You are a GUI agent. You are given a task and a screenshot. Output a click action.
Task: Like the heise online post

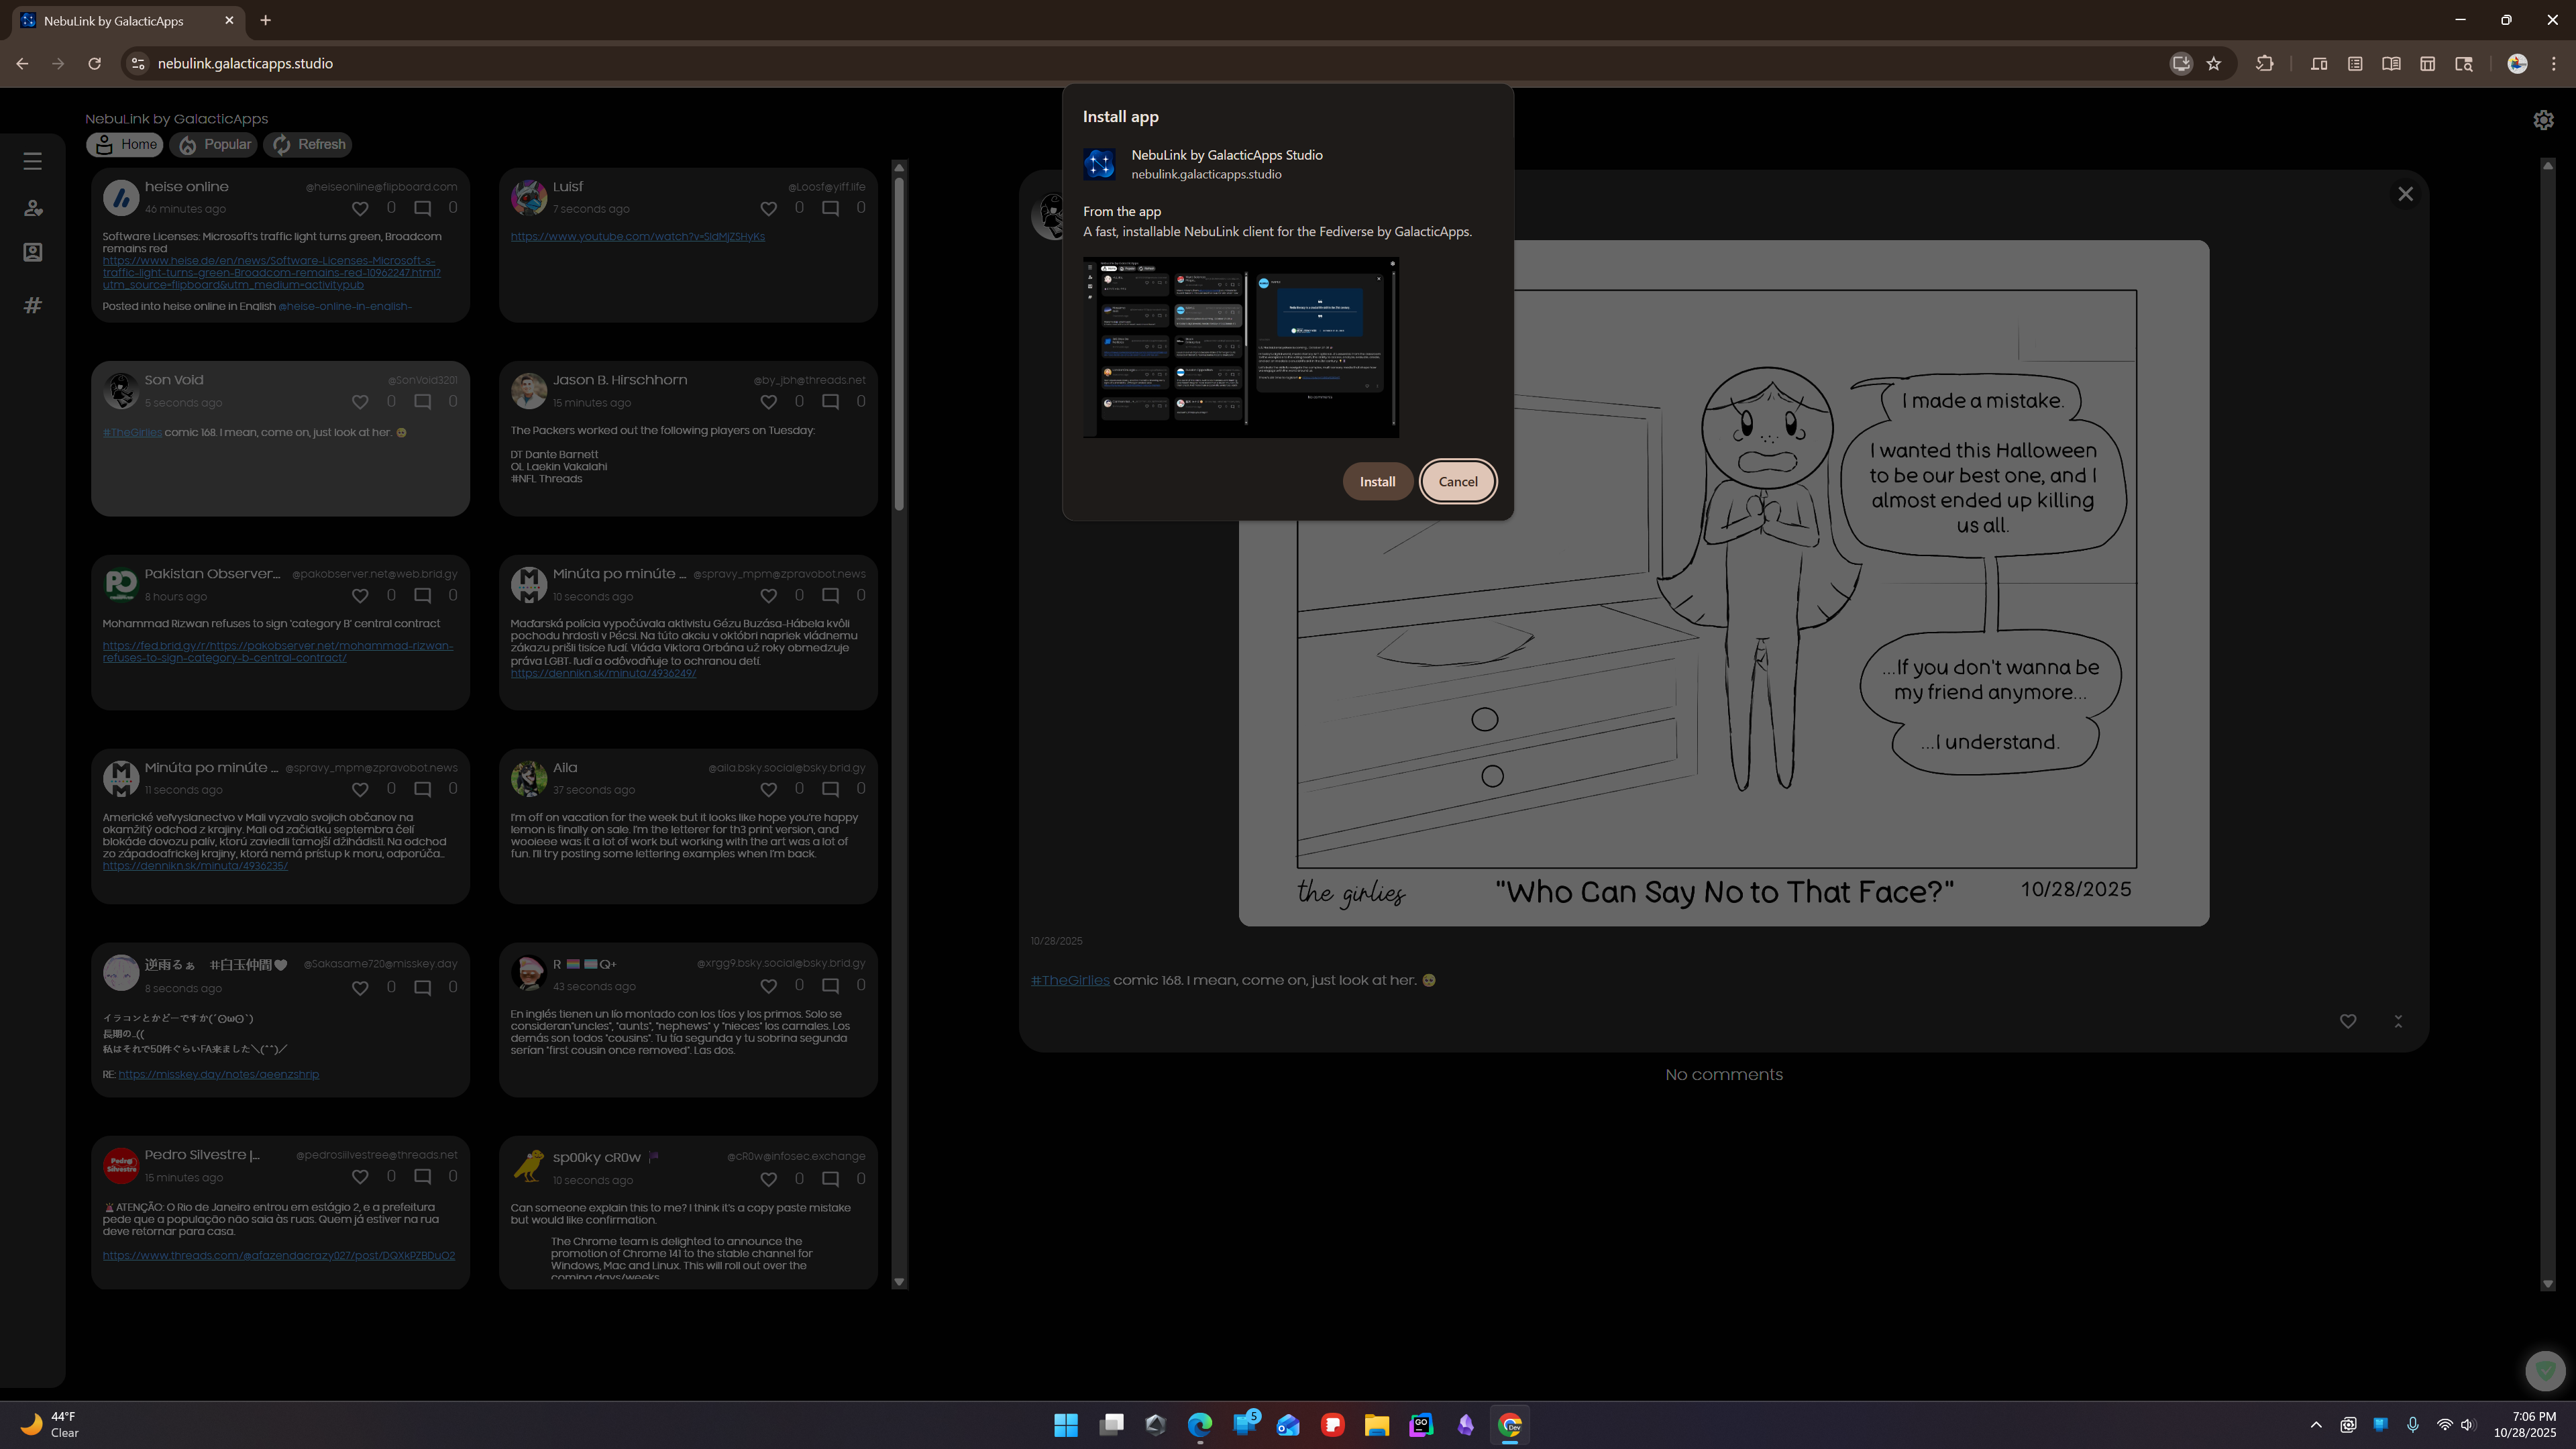click(360, 208)
